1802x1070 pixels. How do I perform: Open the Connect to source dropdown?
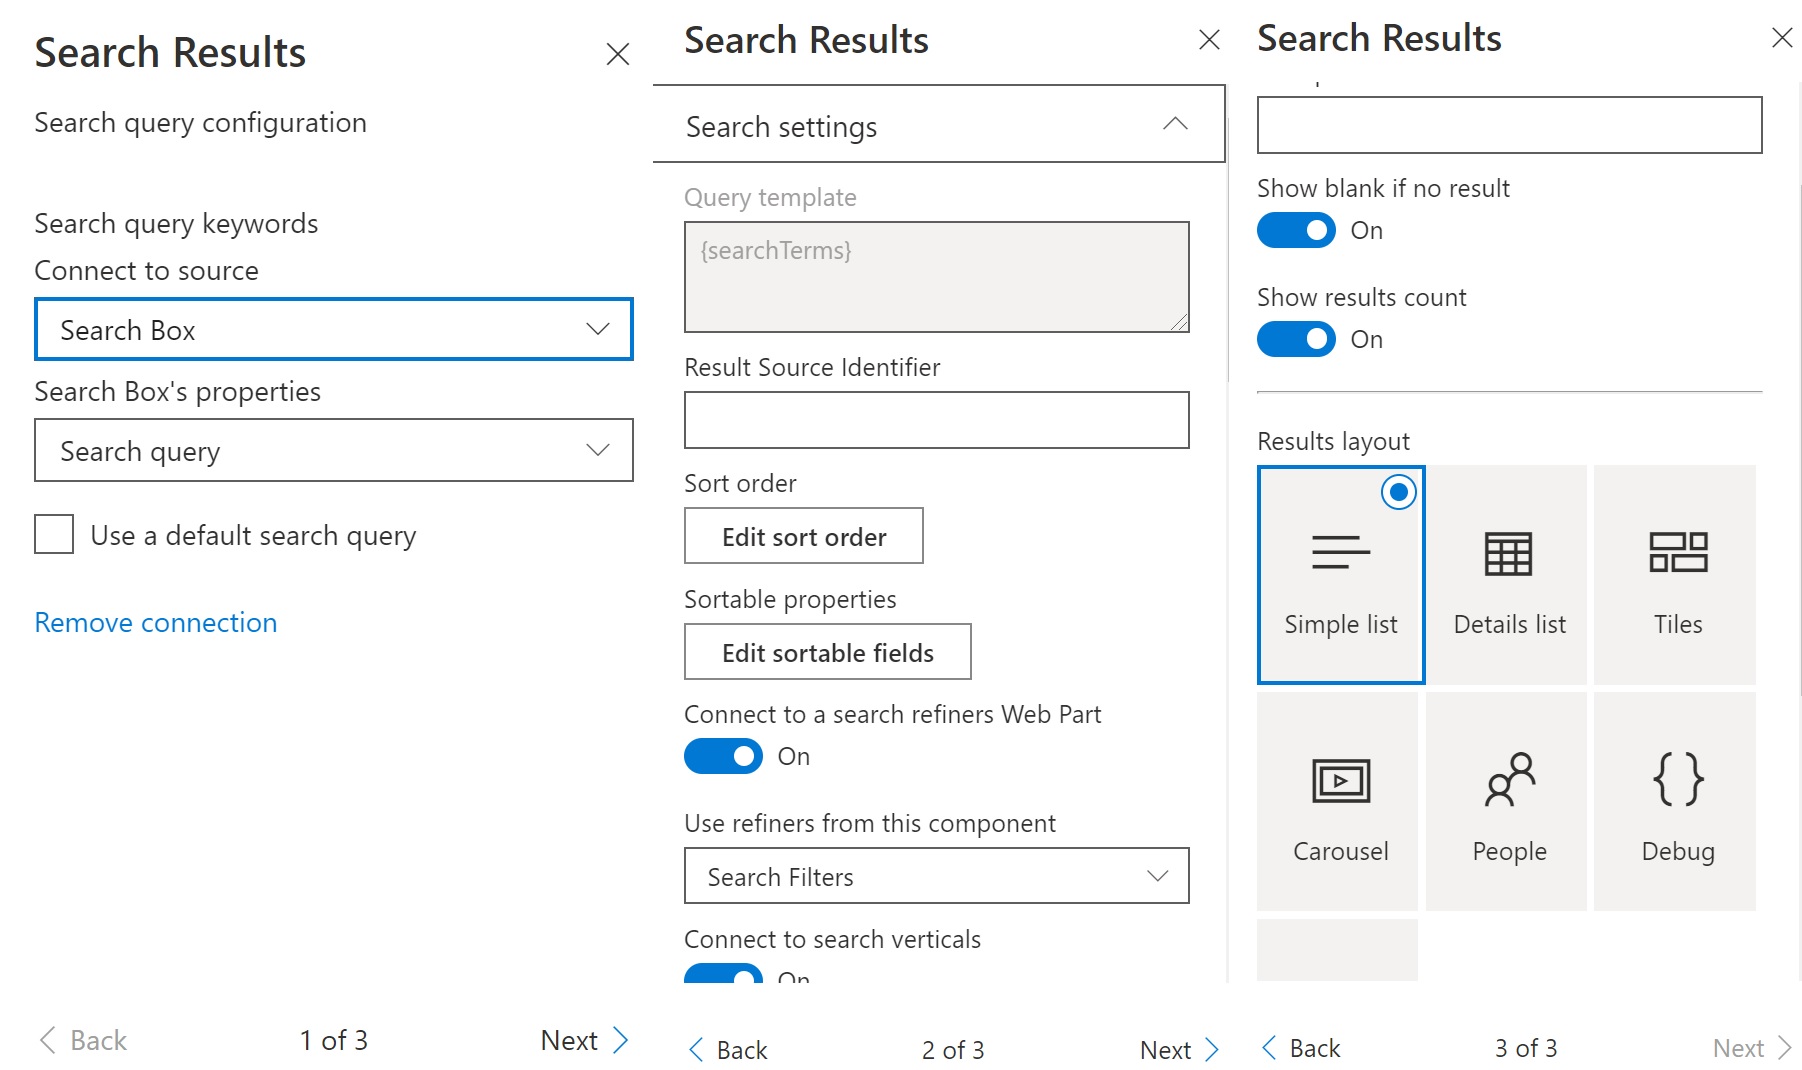pyautogui.click(x=333, y=329)
